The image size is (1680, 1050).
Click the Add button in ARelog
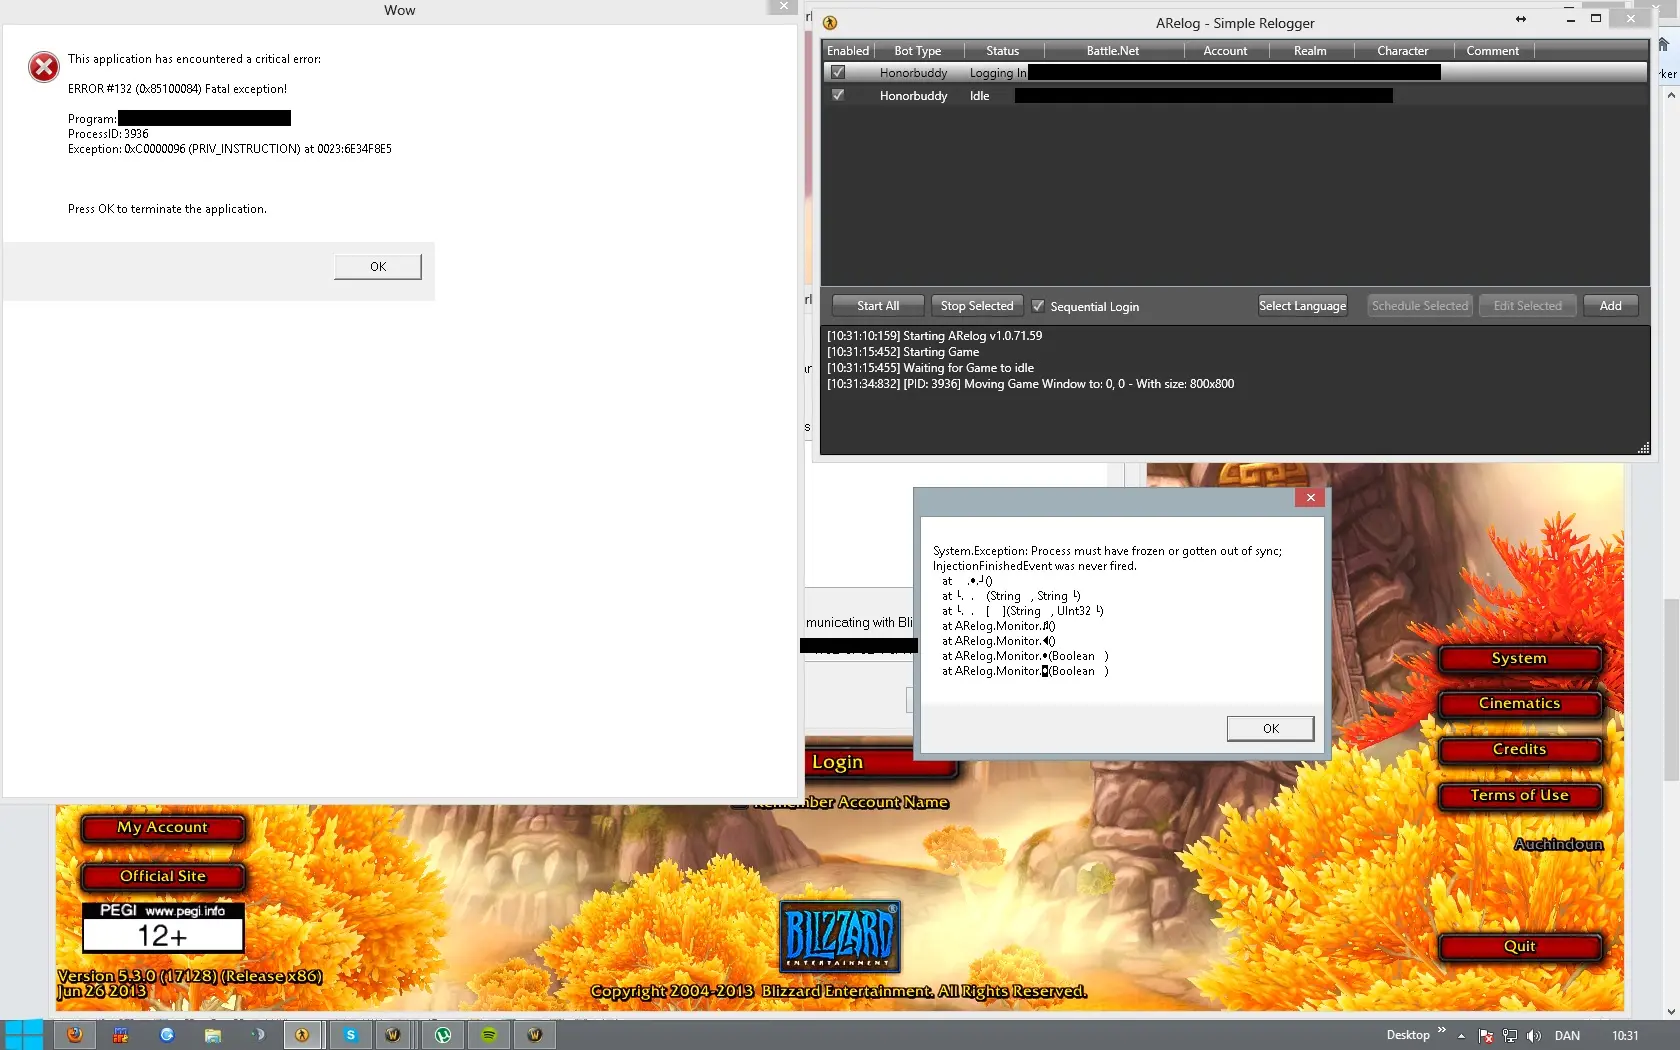tap(1610, 306)
